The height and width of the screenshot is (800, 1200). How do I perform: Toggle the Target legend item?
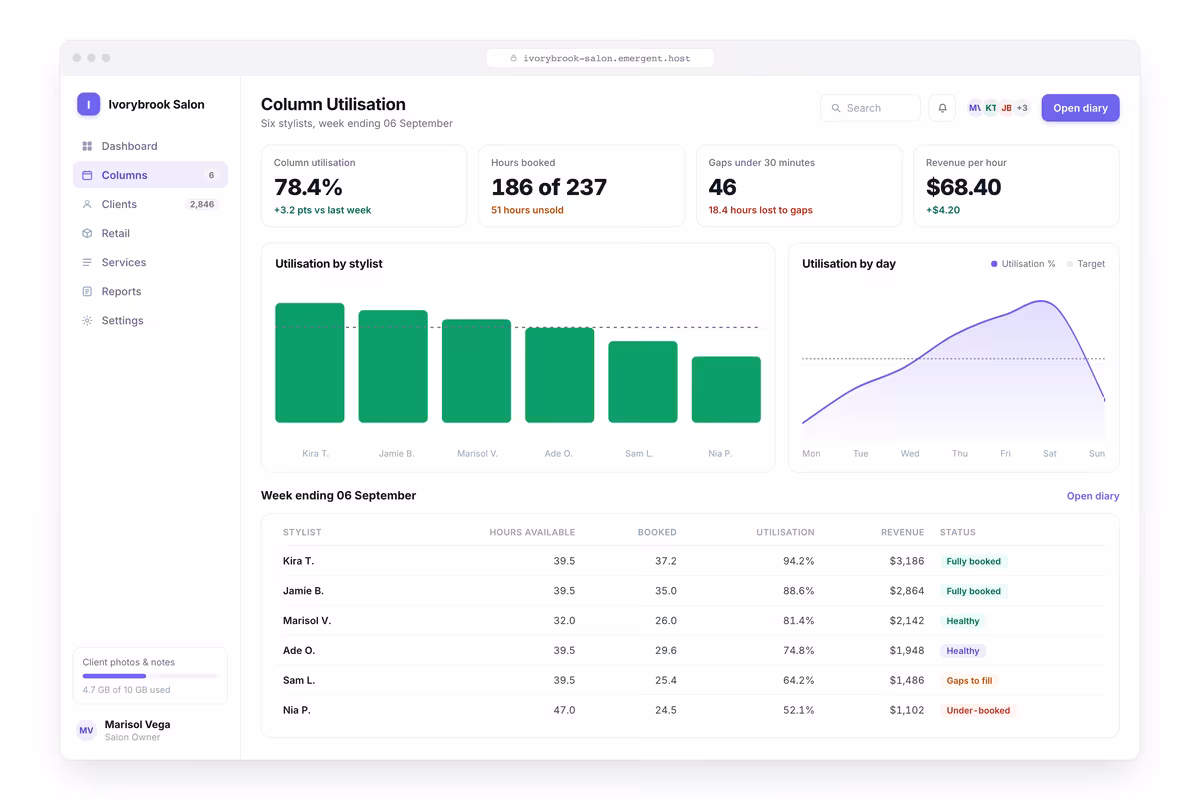tap(1085, 264)
